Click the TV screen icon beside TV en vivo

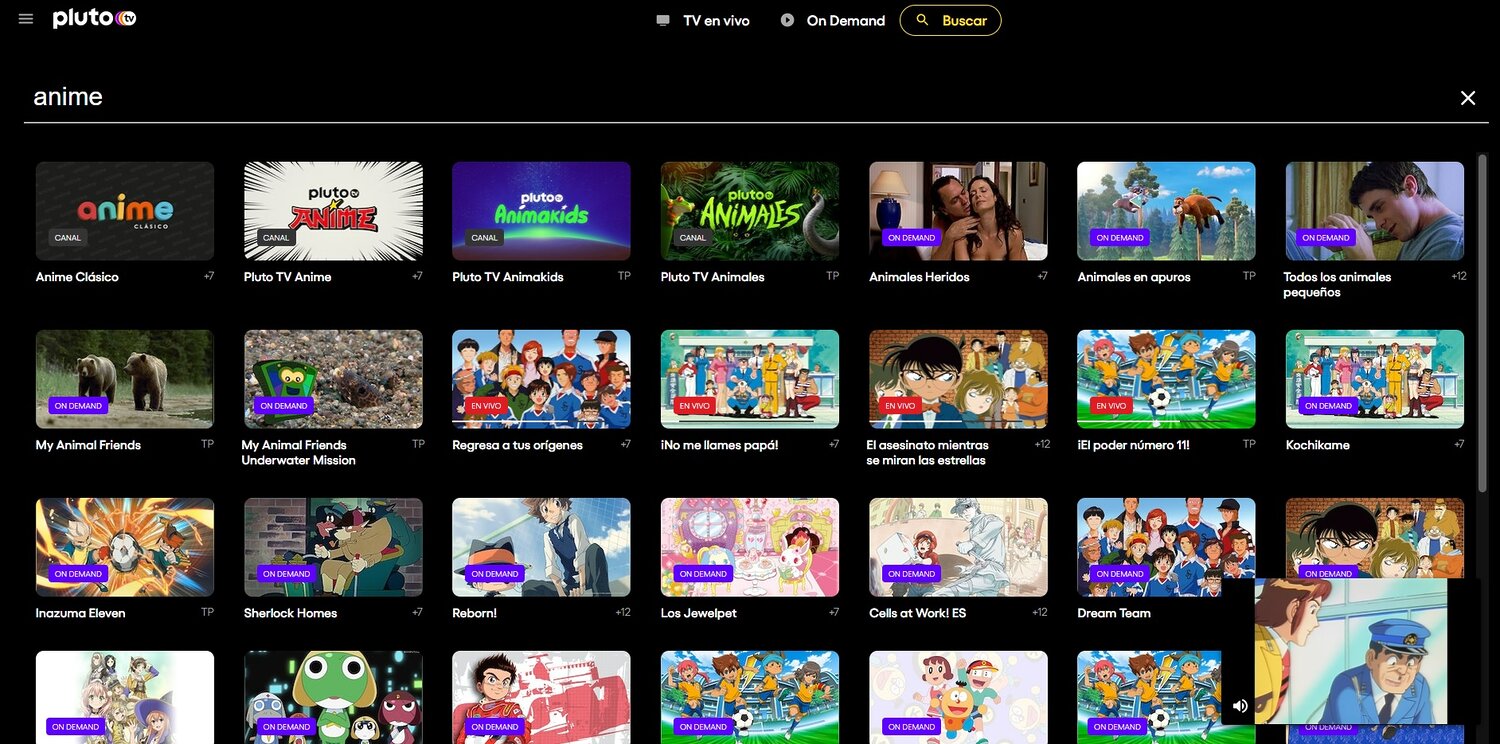661,19
